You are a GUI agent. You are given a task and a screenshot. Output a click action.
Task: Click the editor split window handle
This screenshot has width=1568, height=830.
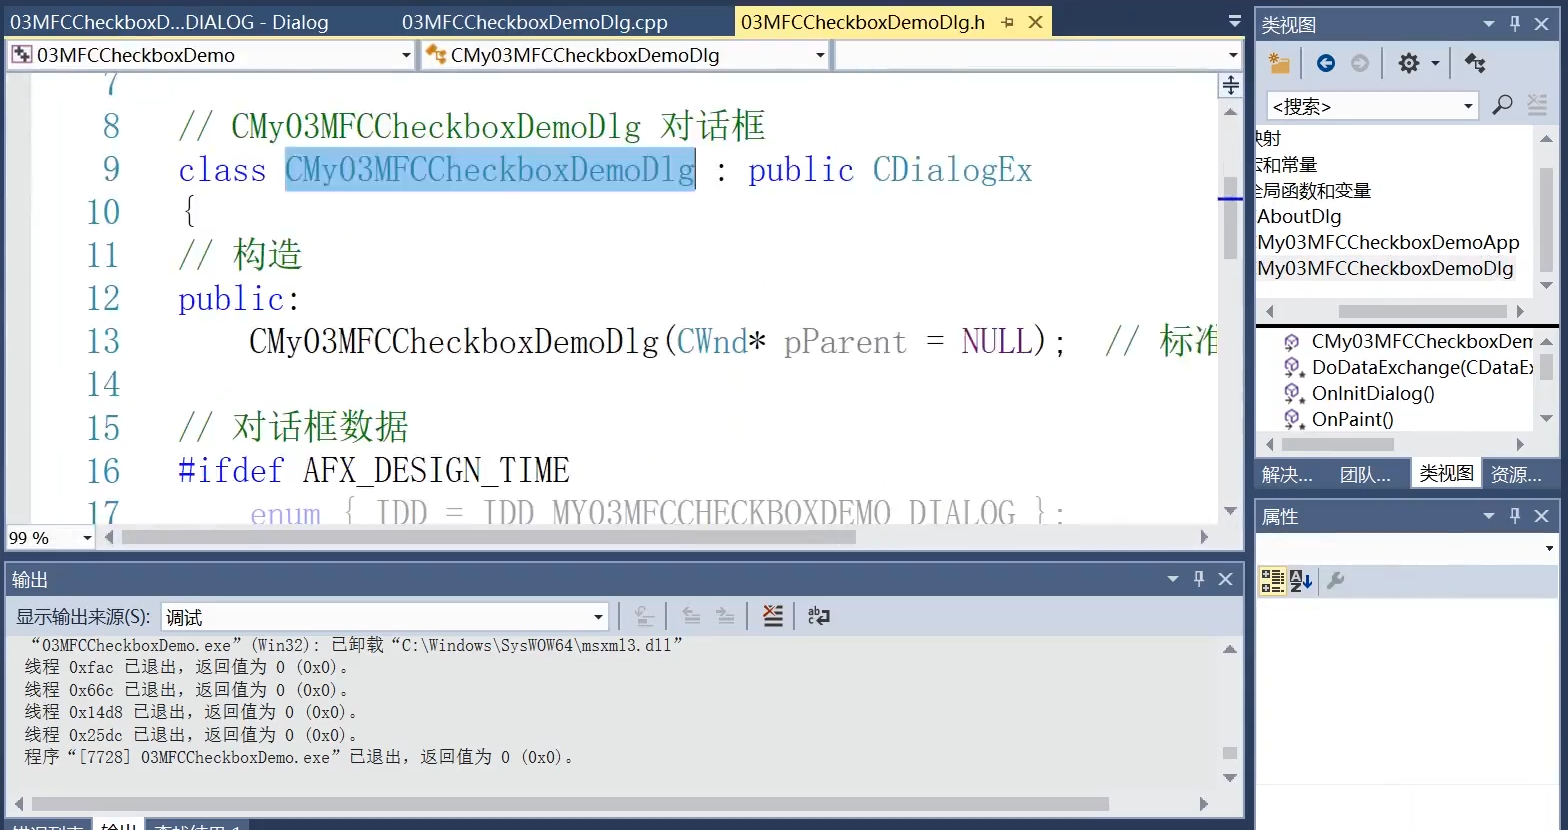[1231, 85]
